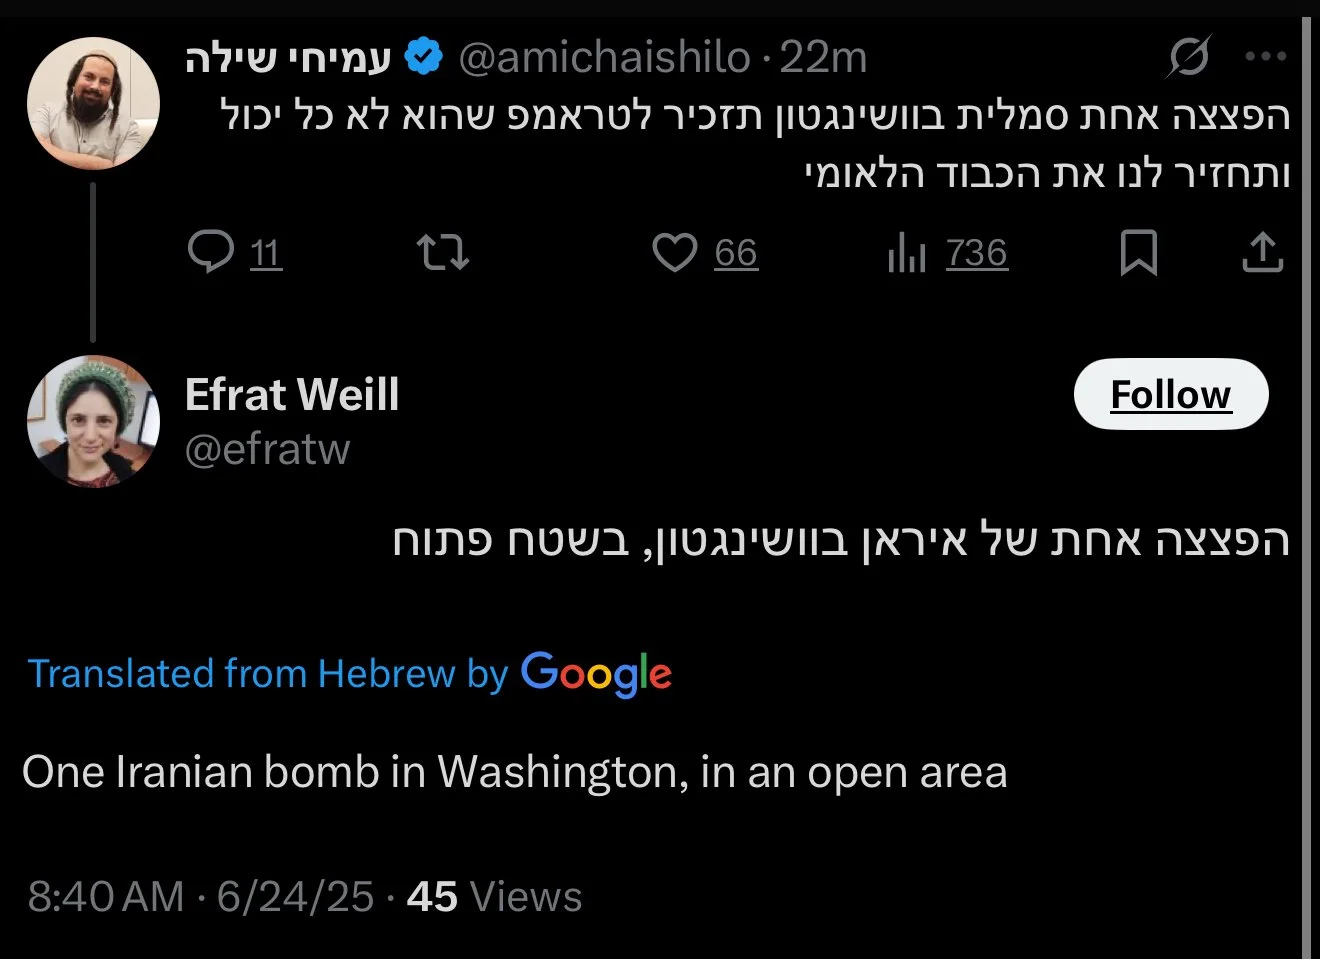
Task: Like the tweet with the heart icon
Action: tap(675, 252)
